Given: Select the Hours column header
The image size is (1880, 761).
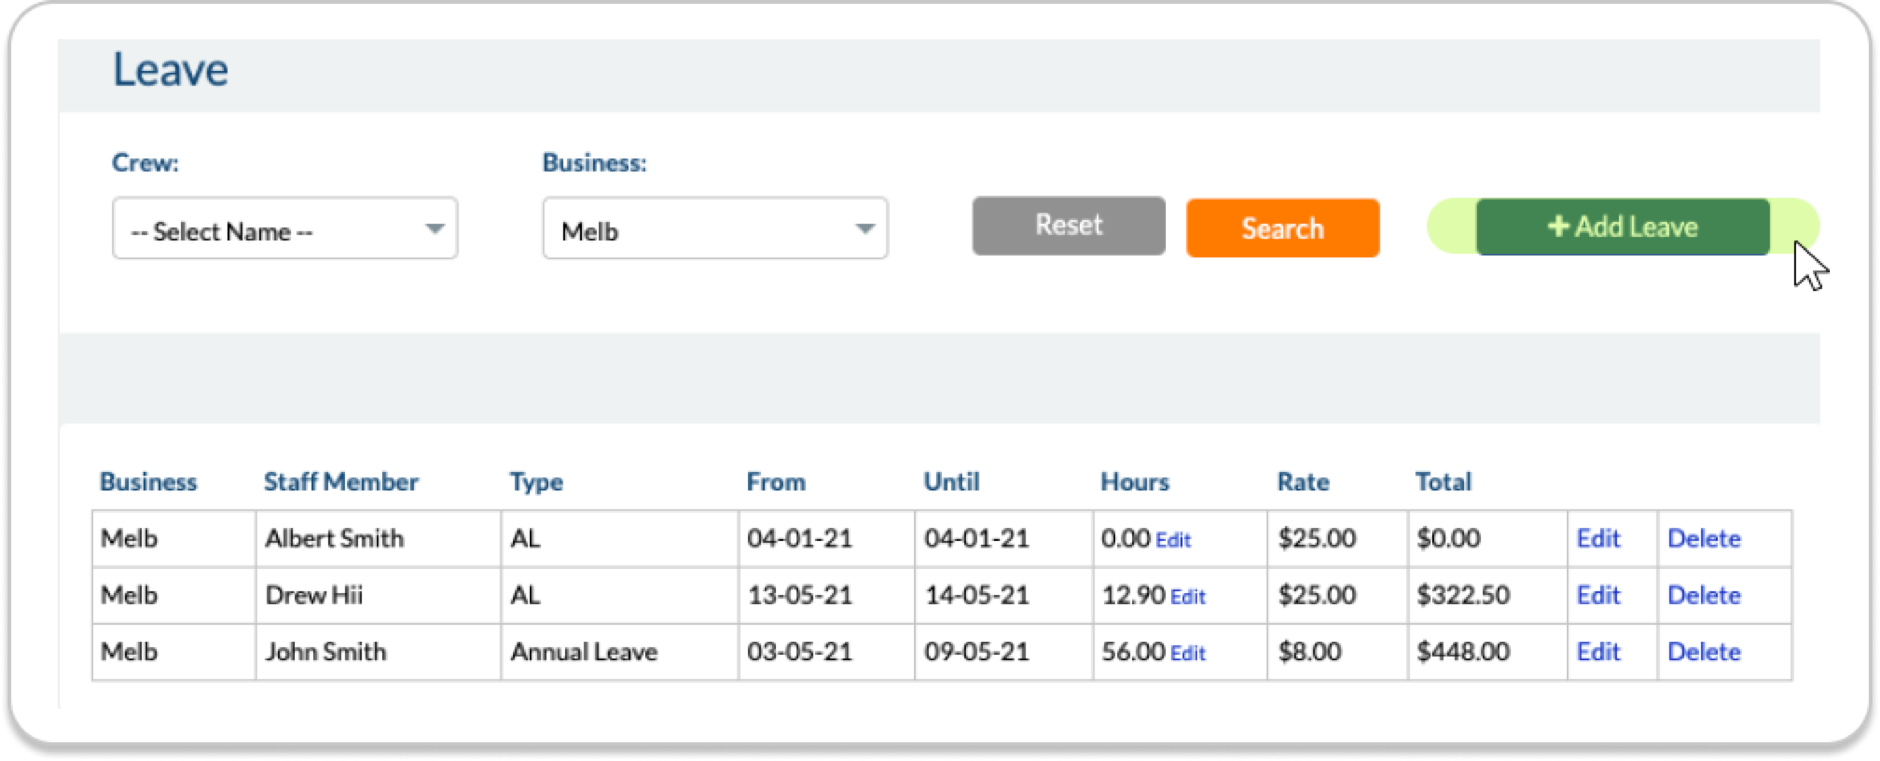Looking at the screenshot, I should [x=1134, y=482].
